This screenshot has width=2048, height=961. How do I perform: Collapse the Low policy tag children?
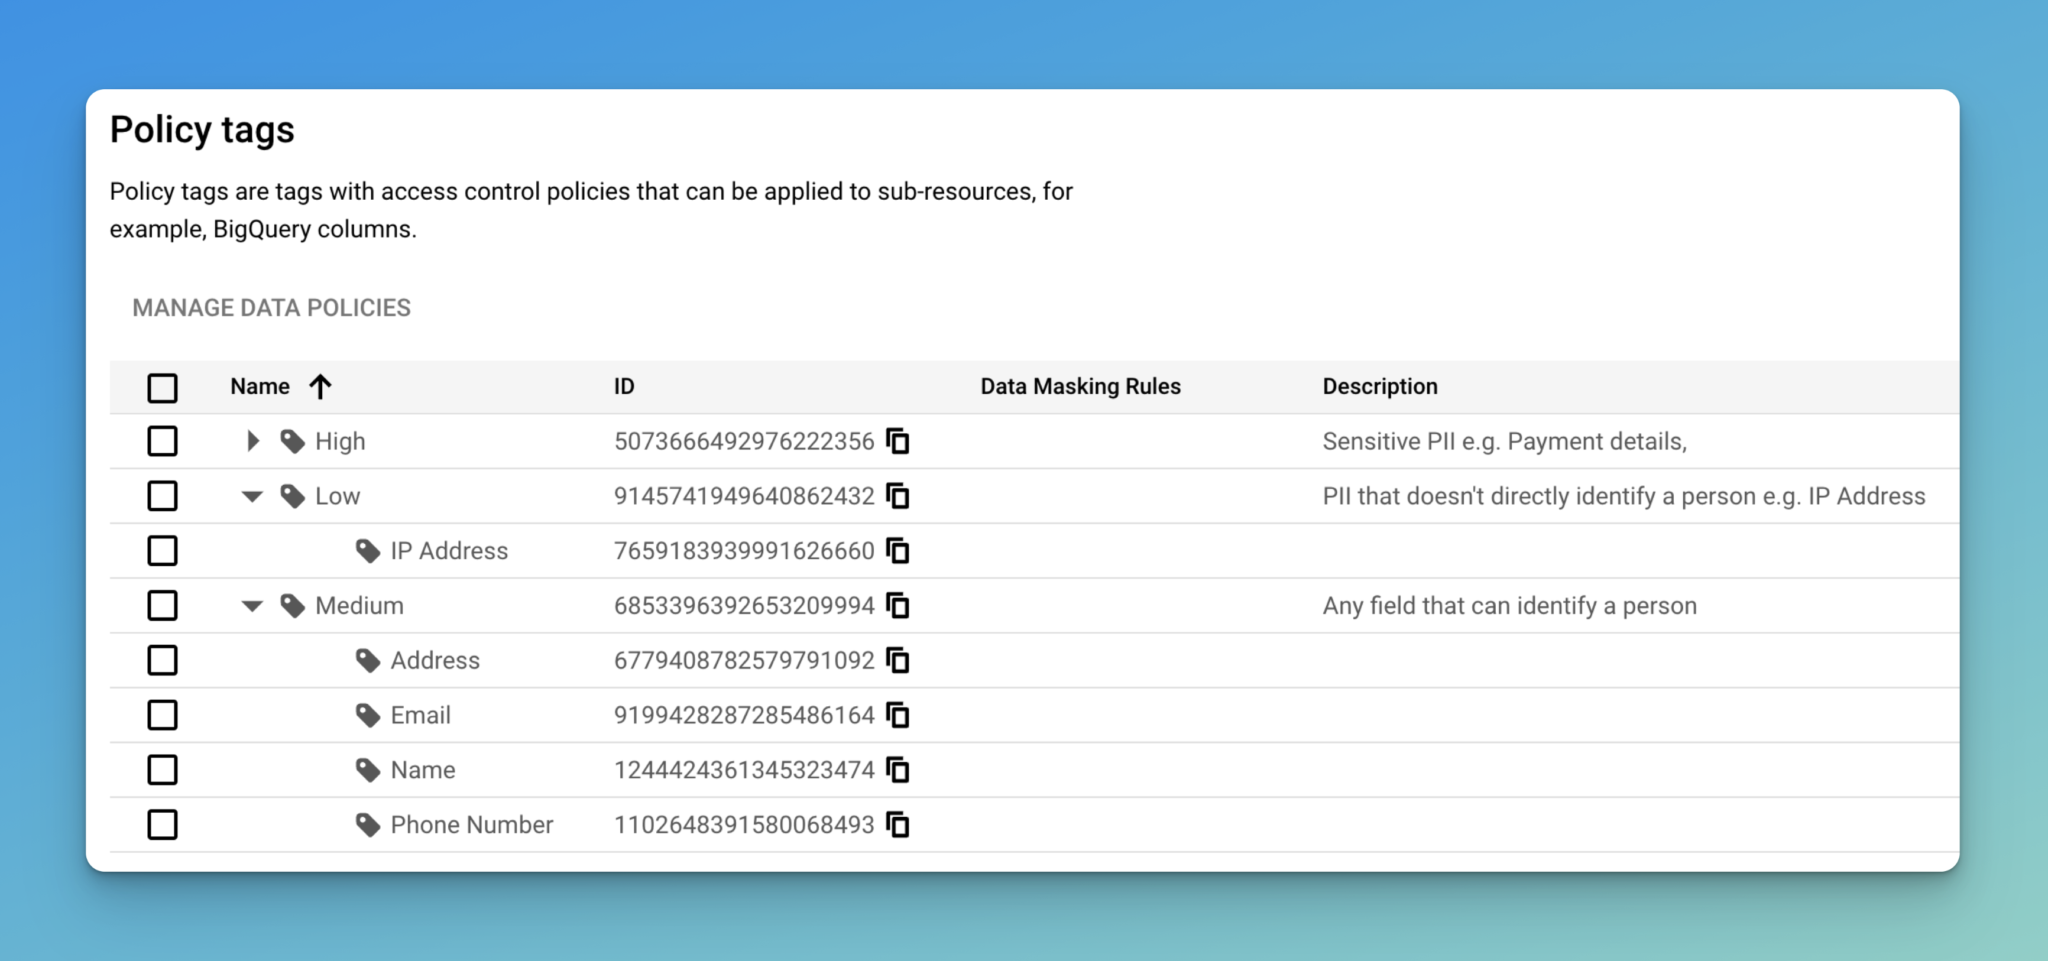click(252, 496)
